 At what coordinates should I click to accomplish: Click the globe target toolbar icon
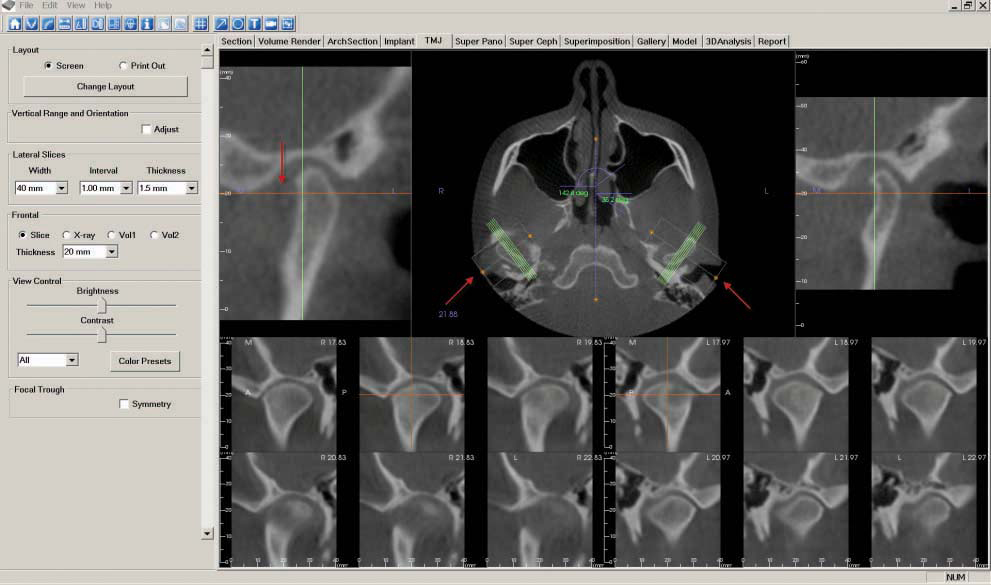pos(131,23)
